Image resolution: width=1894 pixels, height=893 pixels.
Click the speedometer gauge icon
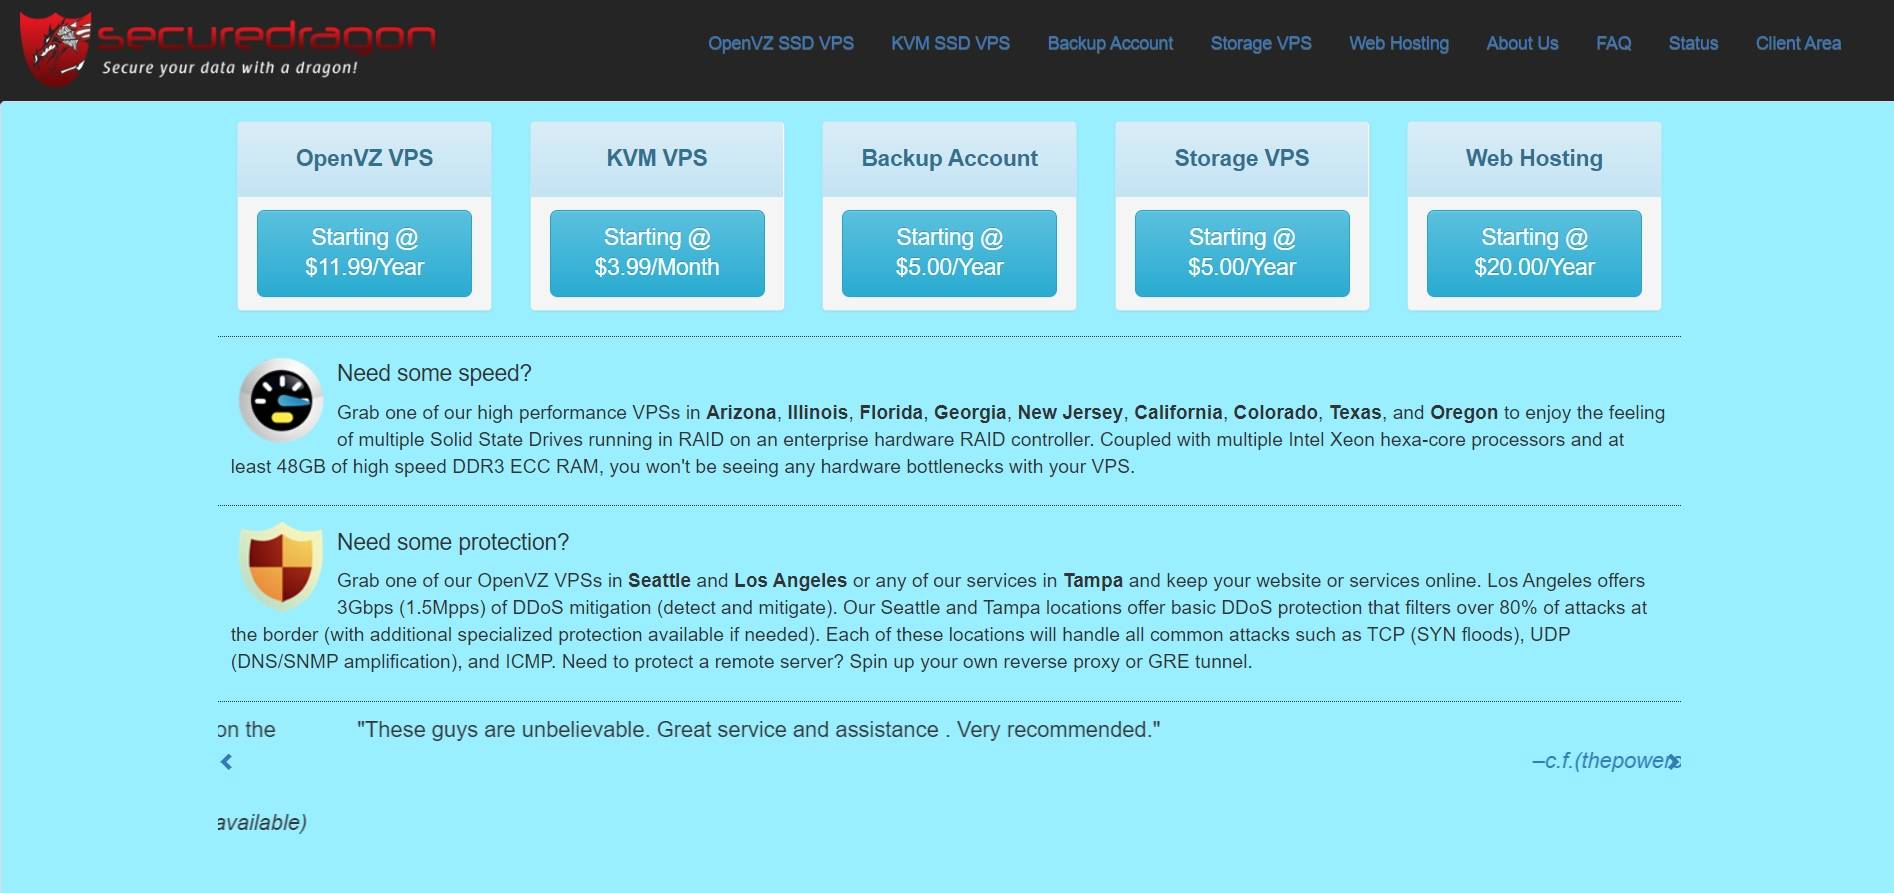pos(281,400)
